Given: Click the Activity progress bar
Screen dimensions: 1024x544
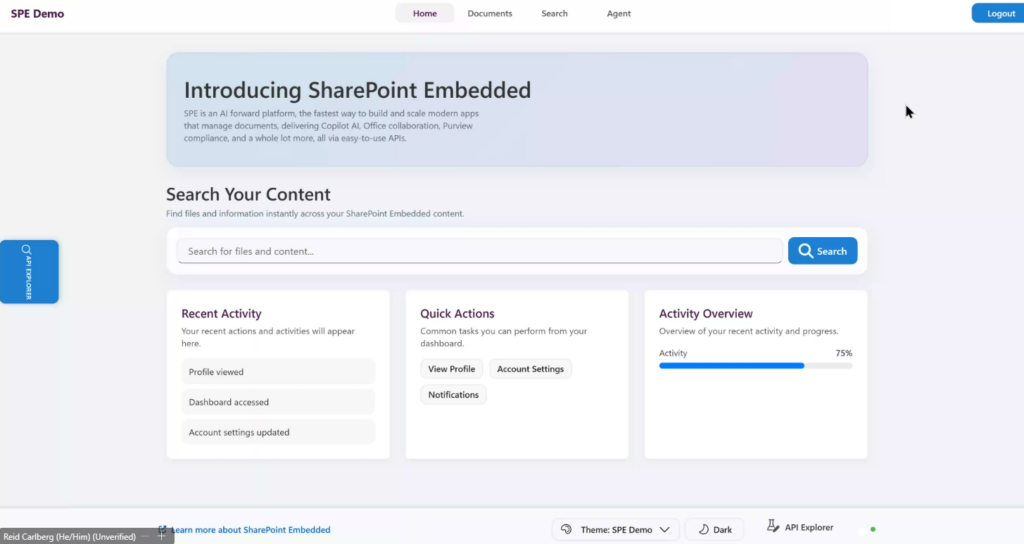Looking at the screenshot, I should point(756,366).
